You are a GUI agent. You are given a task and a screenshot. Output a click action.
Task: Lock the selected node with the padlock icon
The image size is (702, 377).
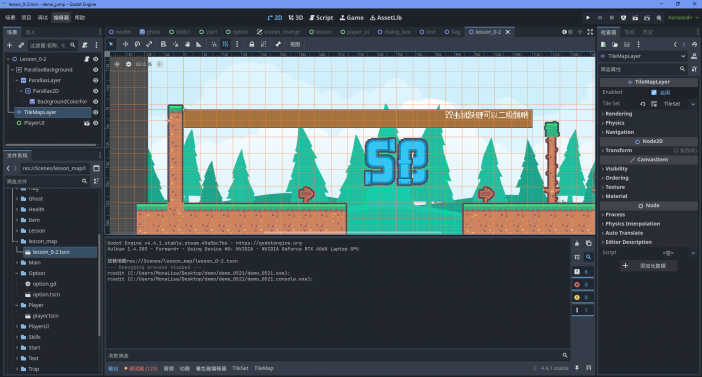(252, 44)
